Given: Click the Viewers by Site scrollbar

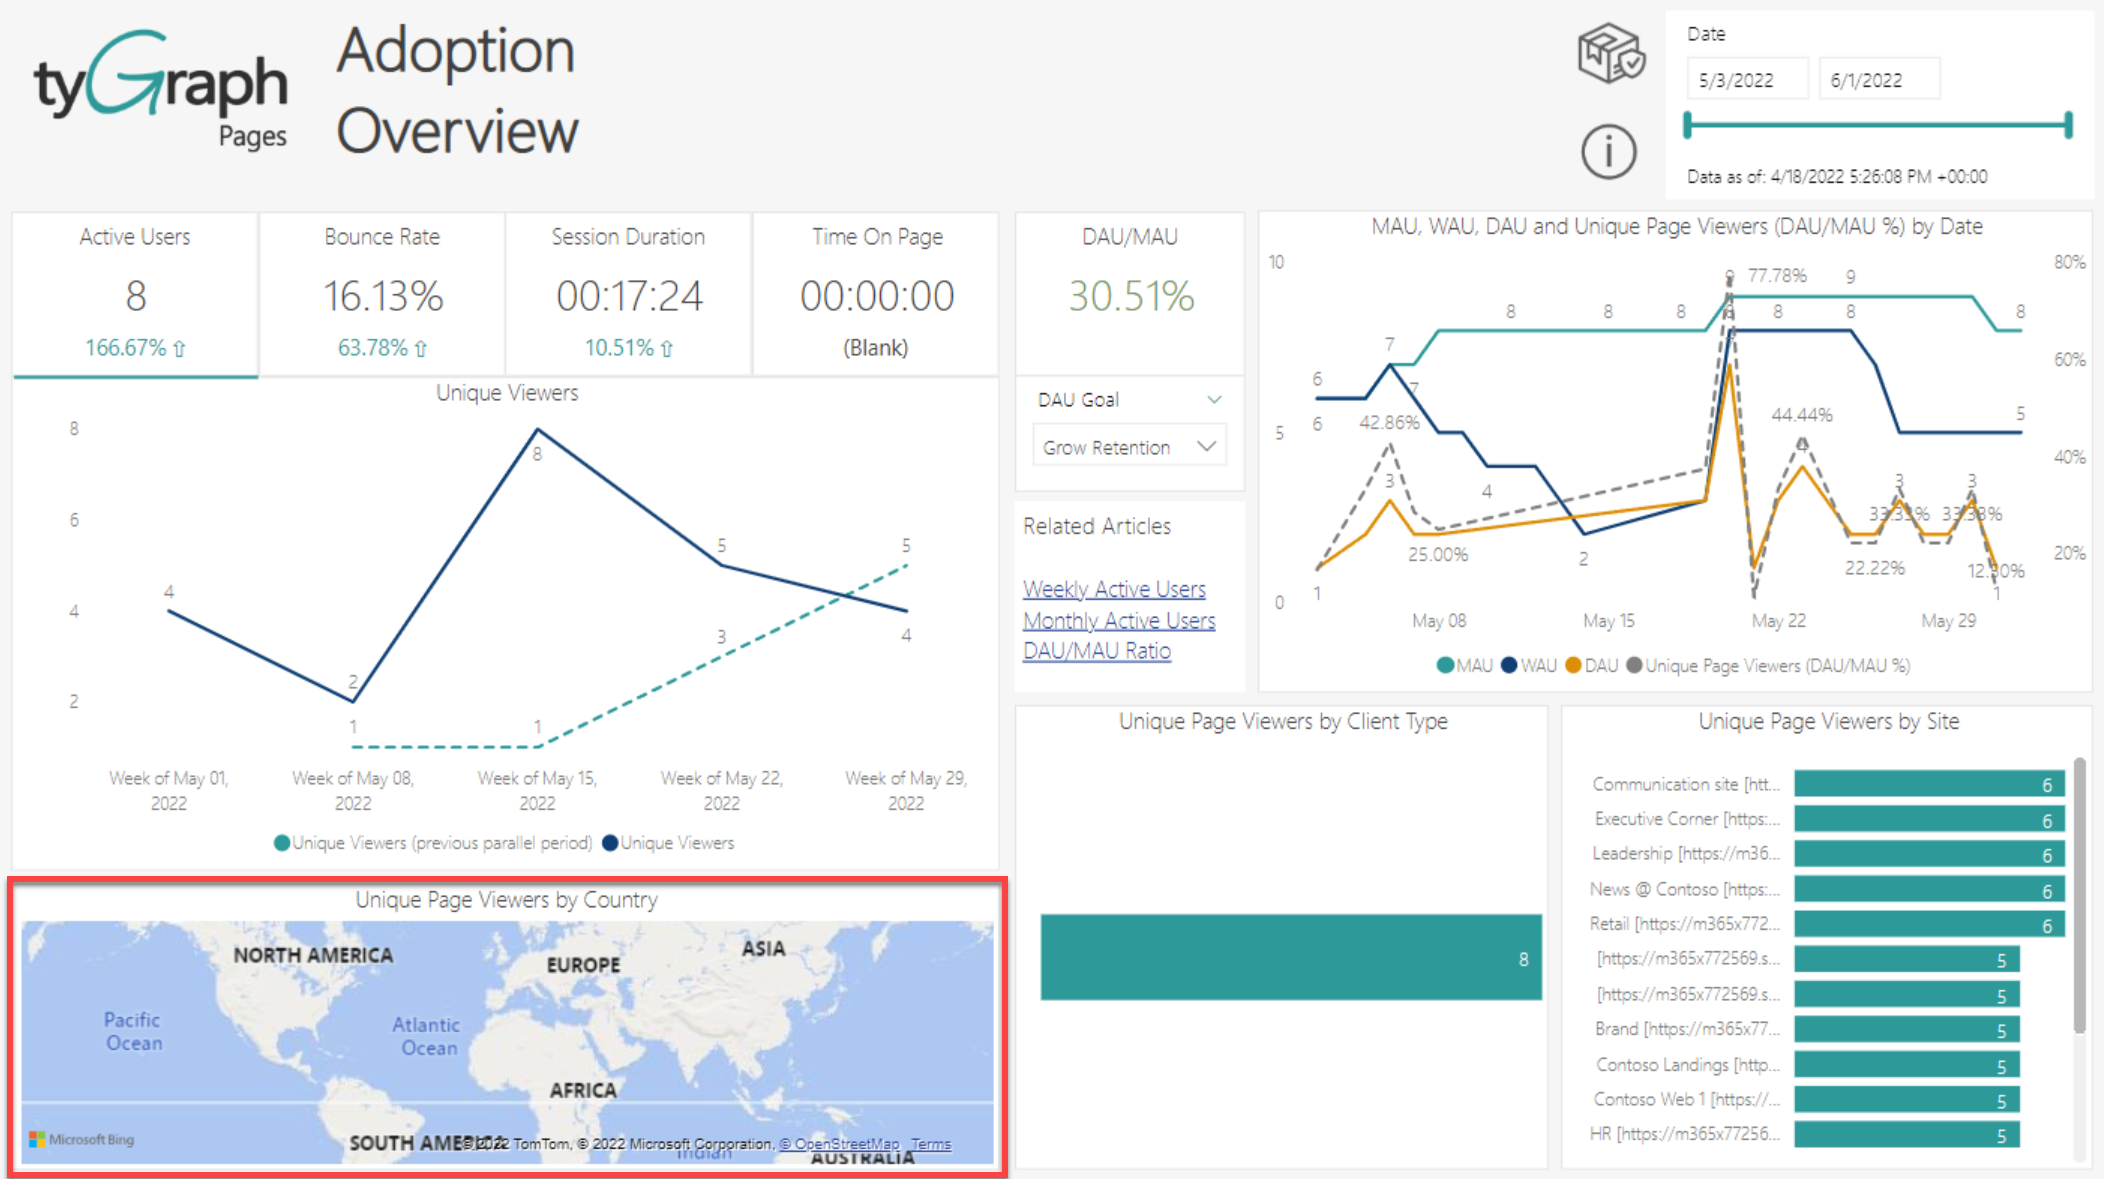Looking at the screenshot, I should pyautogui.click(x=2079, y=895).
